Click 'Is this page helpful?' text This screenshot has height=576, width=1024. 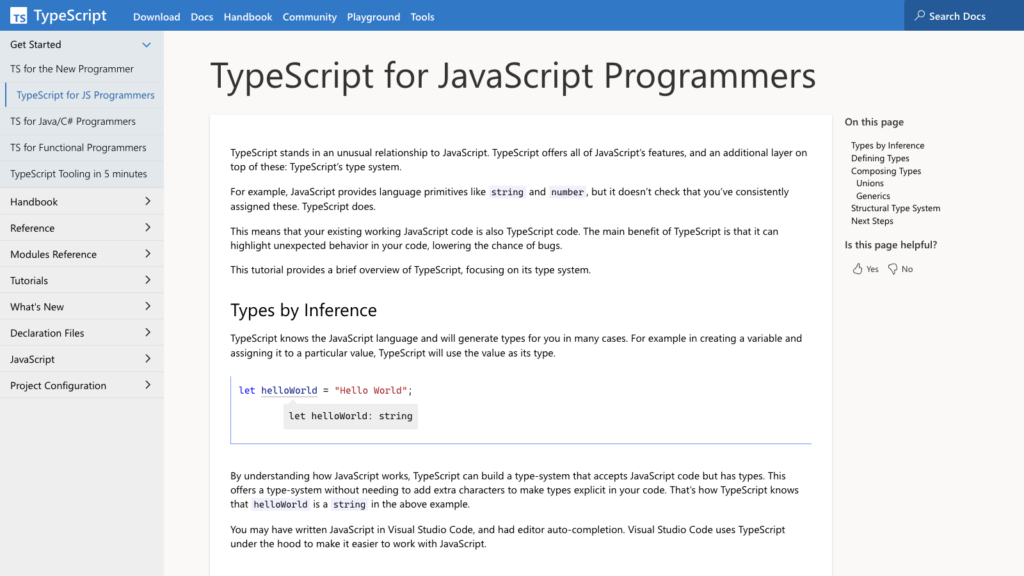(x=890, y=245)
